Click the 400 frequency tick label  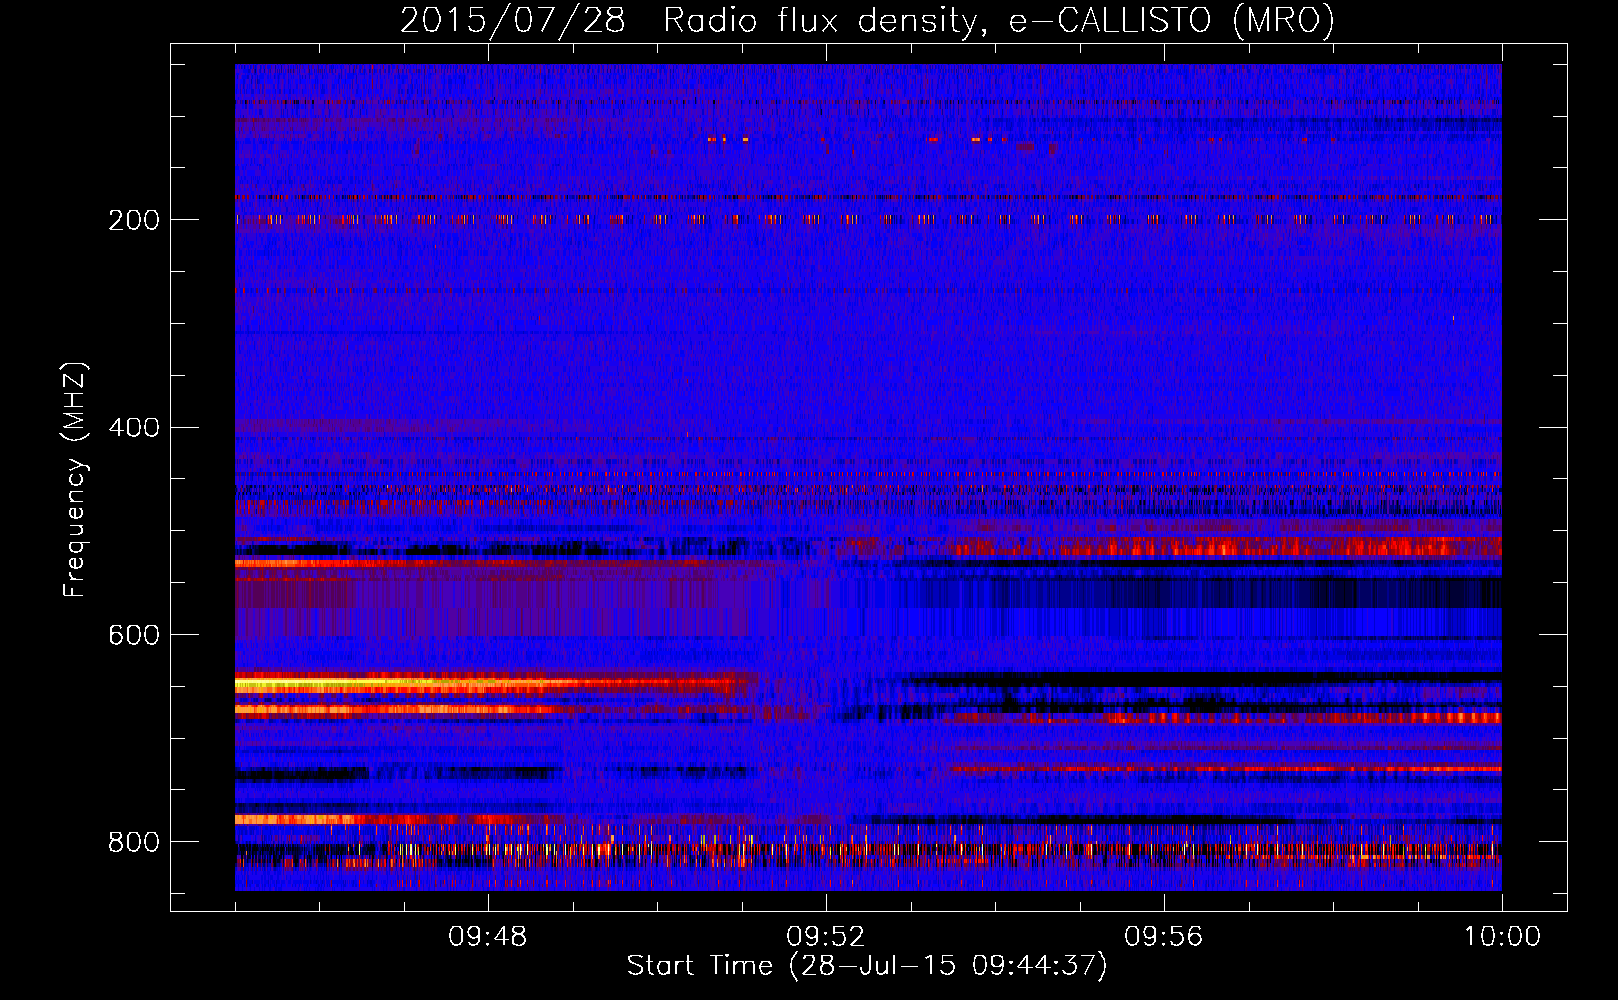[134, 428]
